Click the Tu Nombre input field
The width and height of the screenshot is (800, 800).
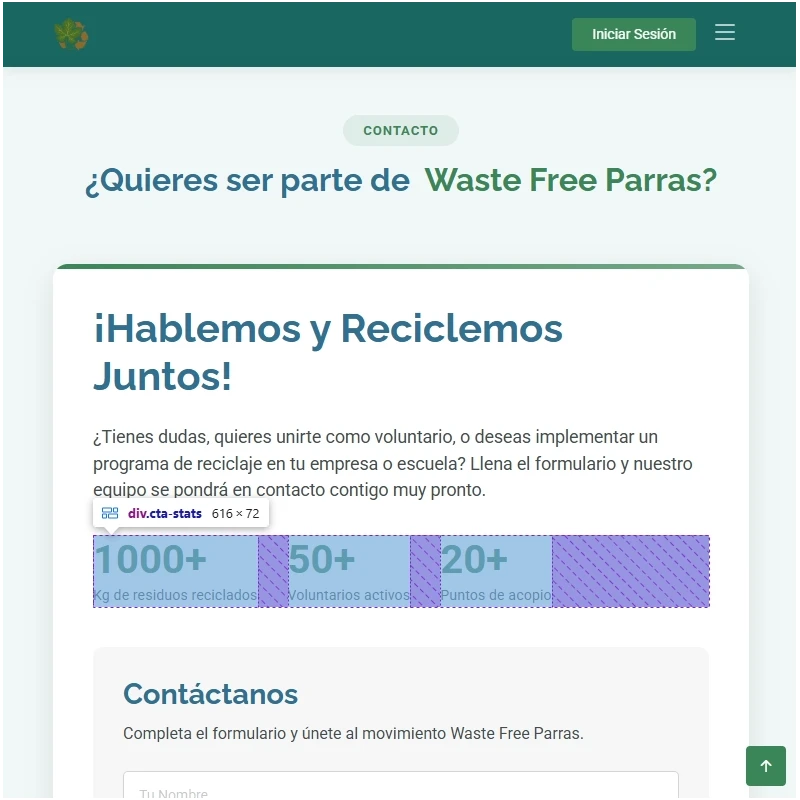[x=401, y=786]
